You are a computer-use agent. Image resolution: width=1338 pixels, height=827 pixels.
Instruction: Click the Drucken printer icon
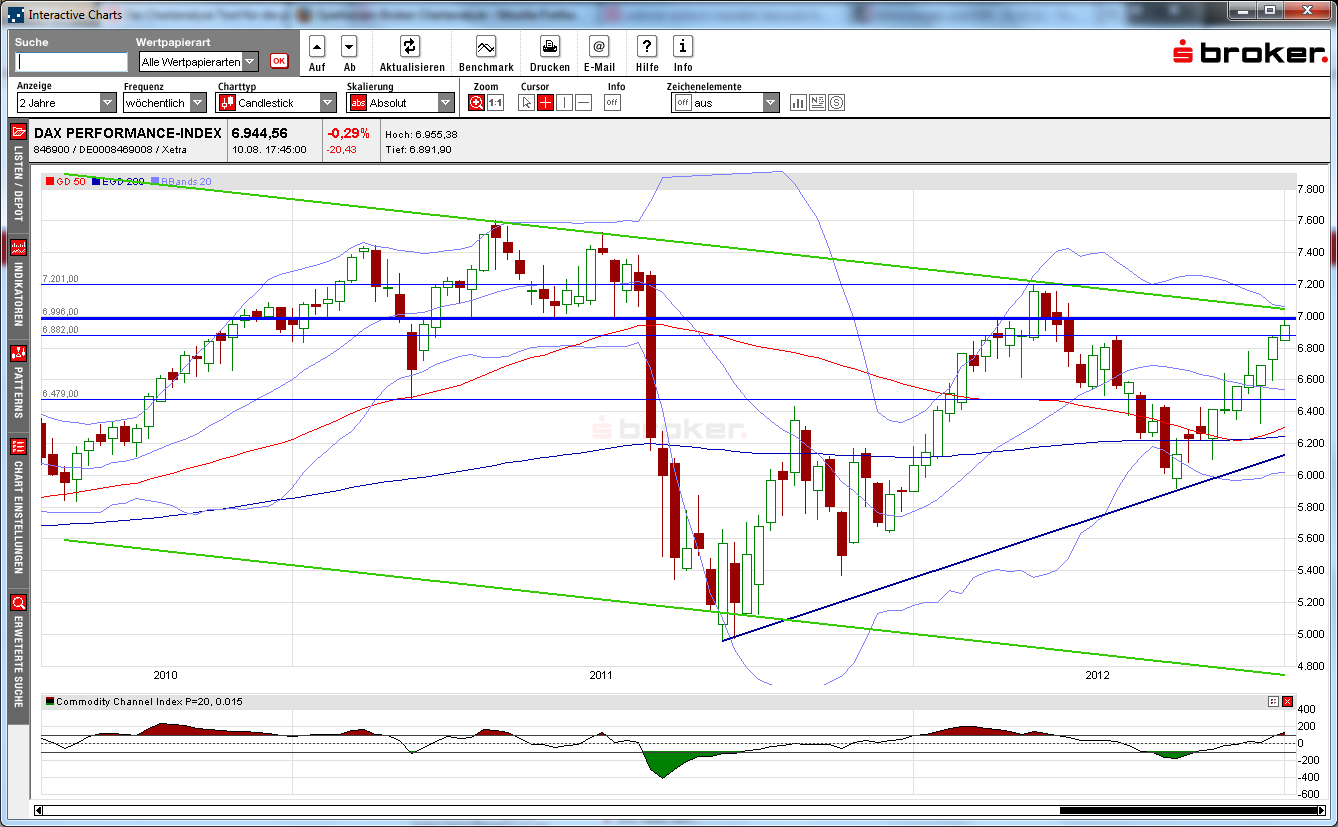[549, 46]
